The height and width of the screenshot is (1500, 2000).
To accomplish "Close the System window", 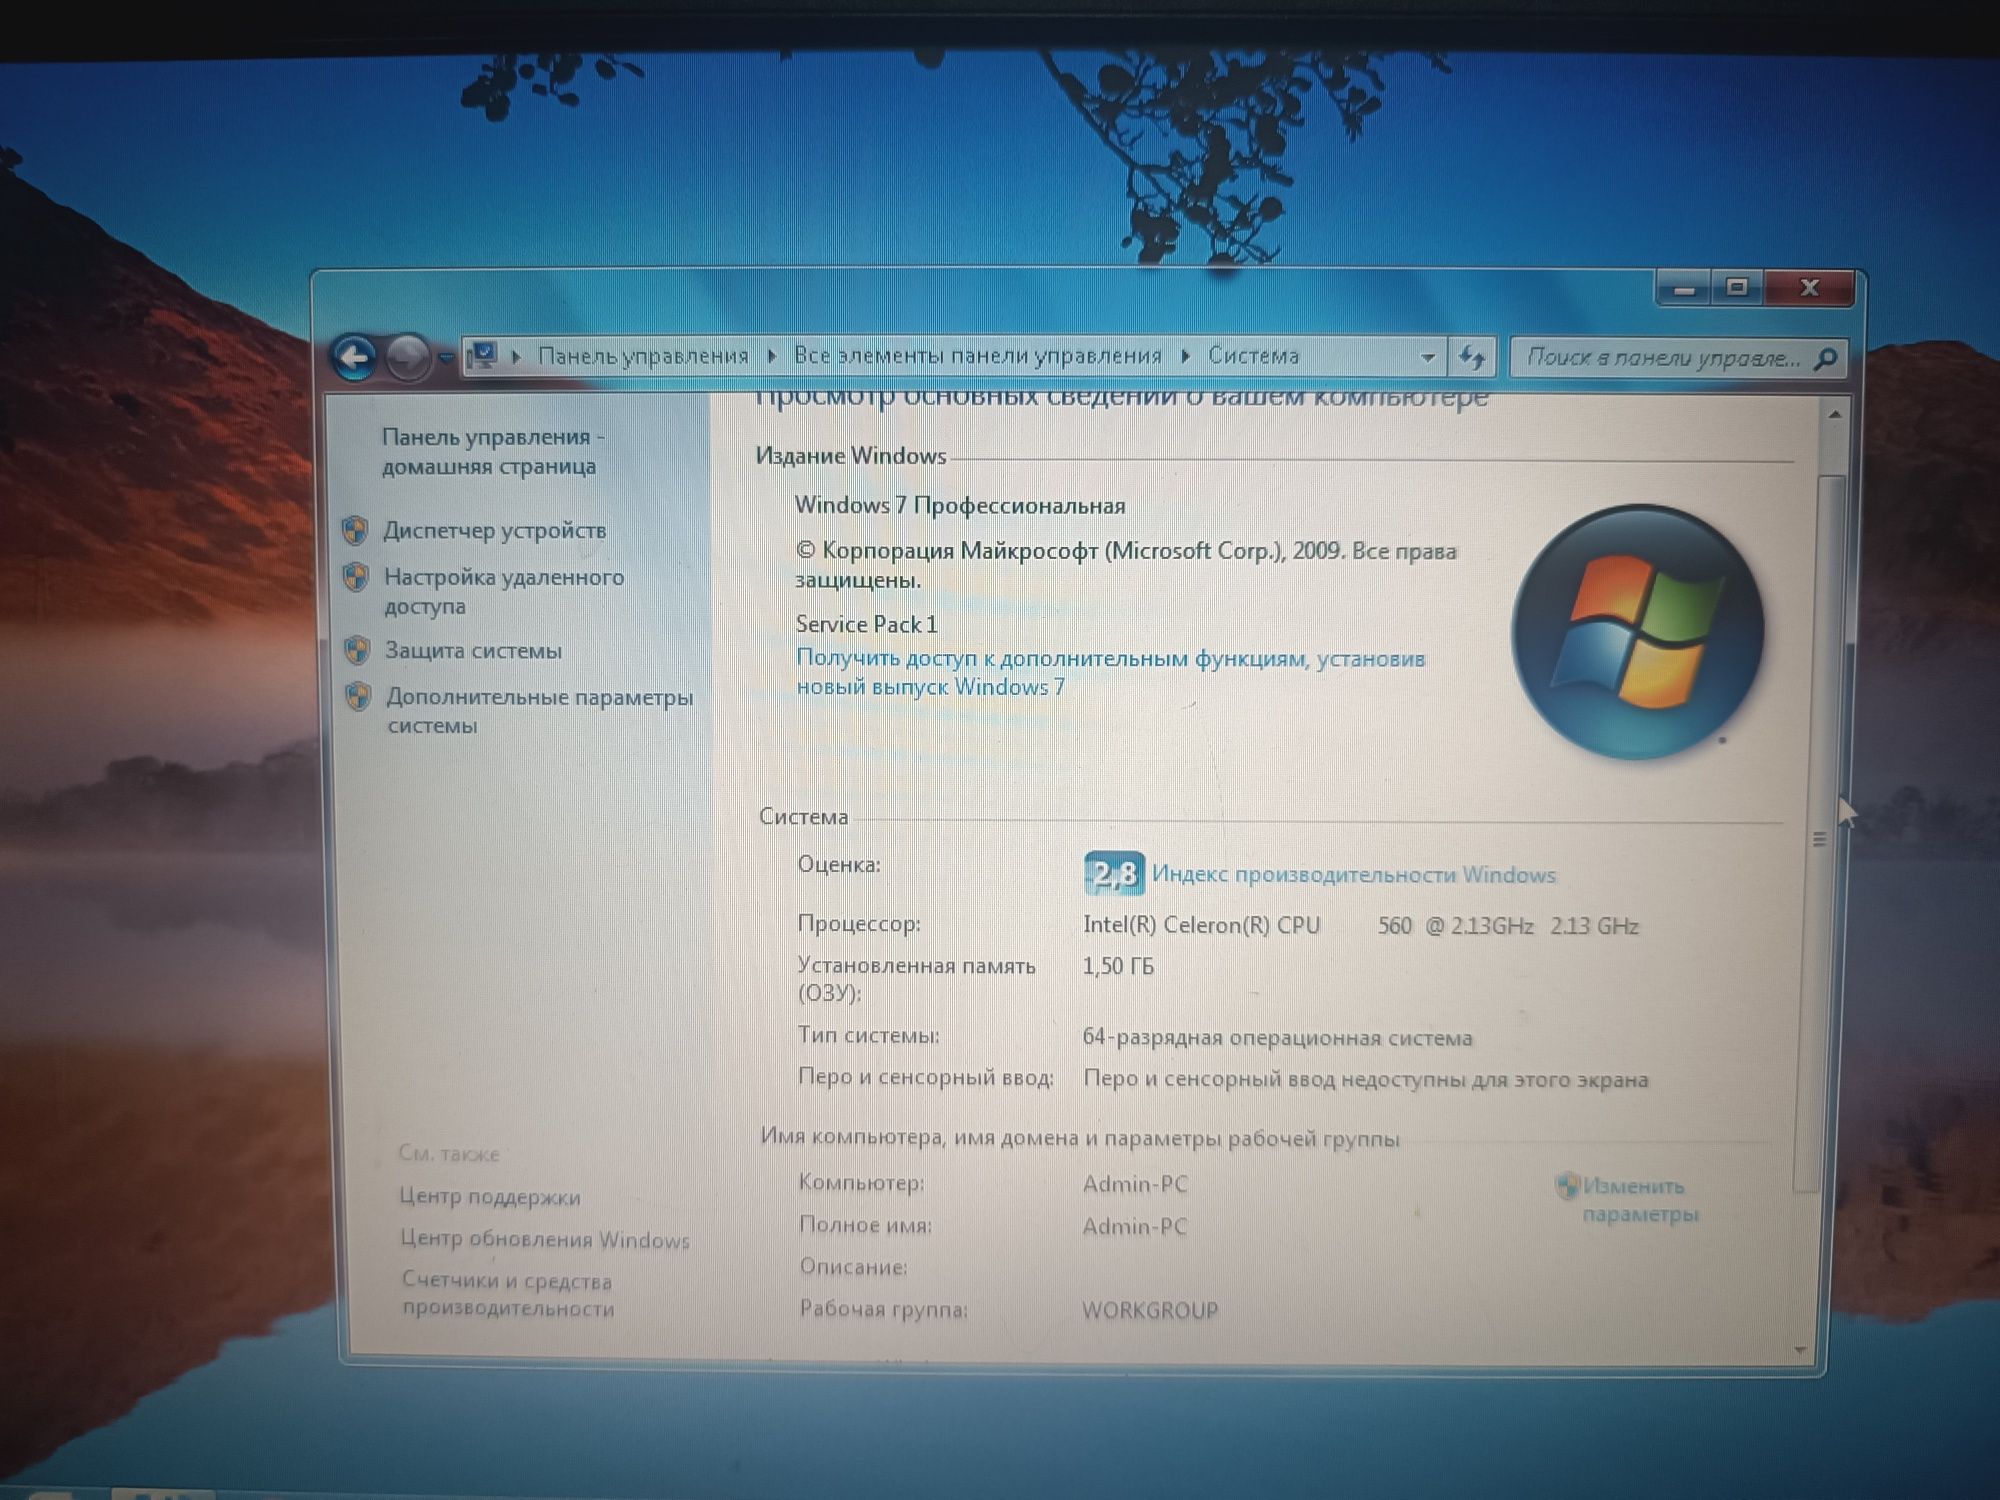I will pyautogui.click(x=1809, y=288).
